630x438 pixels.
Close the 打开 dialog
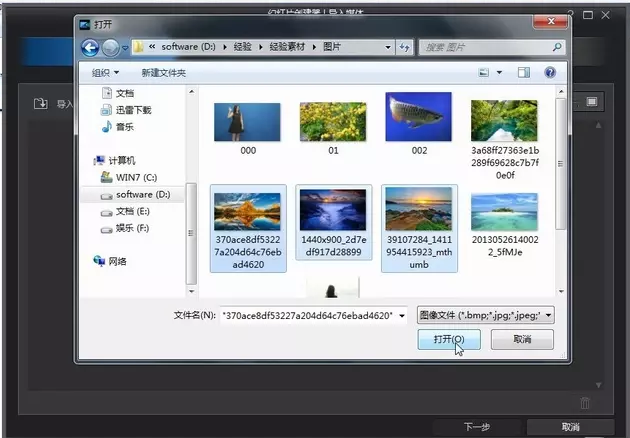pos(550,21)
